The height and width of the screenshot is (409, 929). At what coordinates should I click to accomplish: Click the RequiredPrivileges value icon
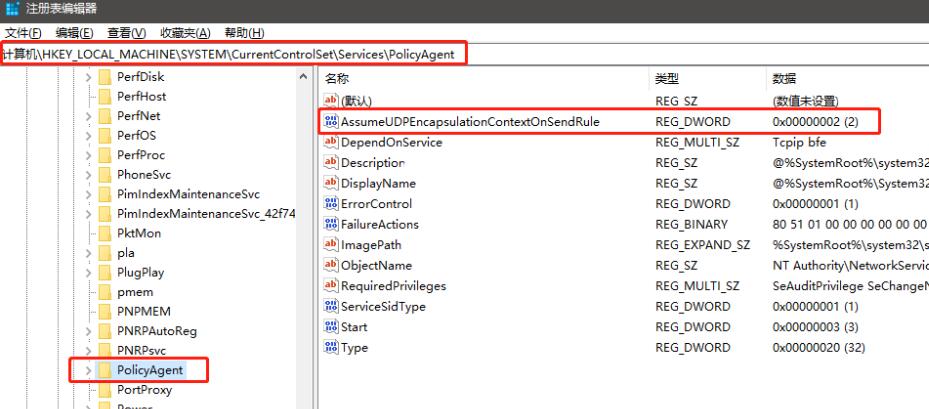331,286
